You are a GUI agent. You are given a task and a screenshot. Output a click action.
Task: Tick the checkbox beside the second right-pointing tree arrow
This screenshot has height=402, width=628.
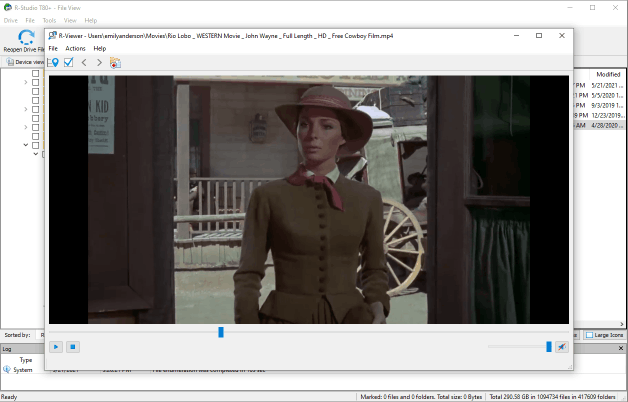(36, 109)
